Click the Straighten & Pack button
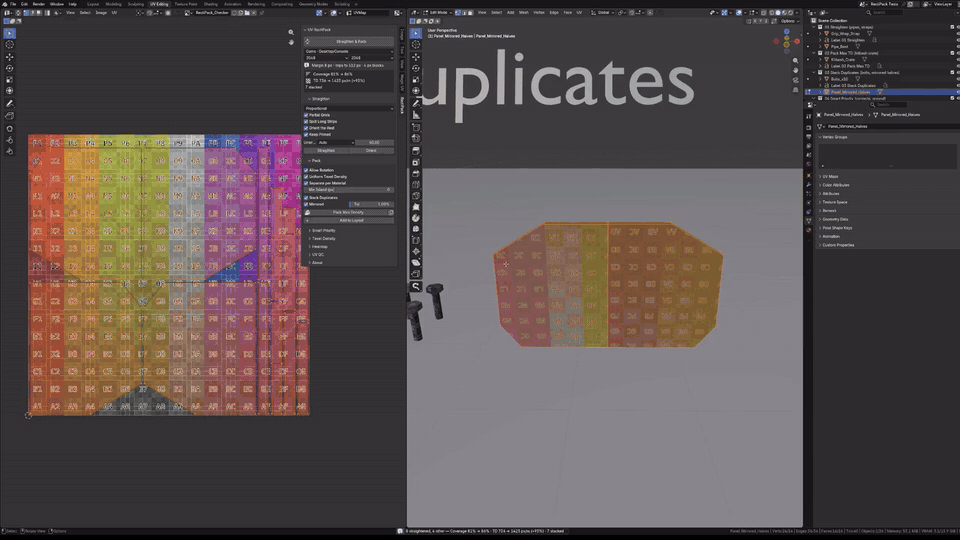This screenshot has width=960, height=540. point(349,41)
